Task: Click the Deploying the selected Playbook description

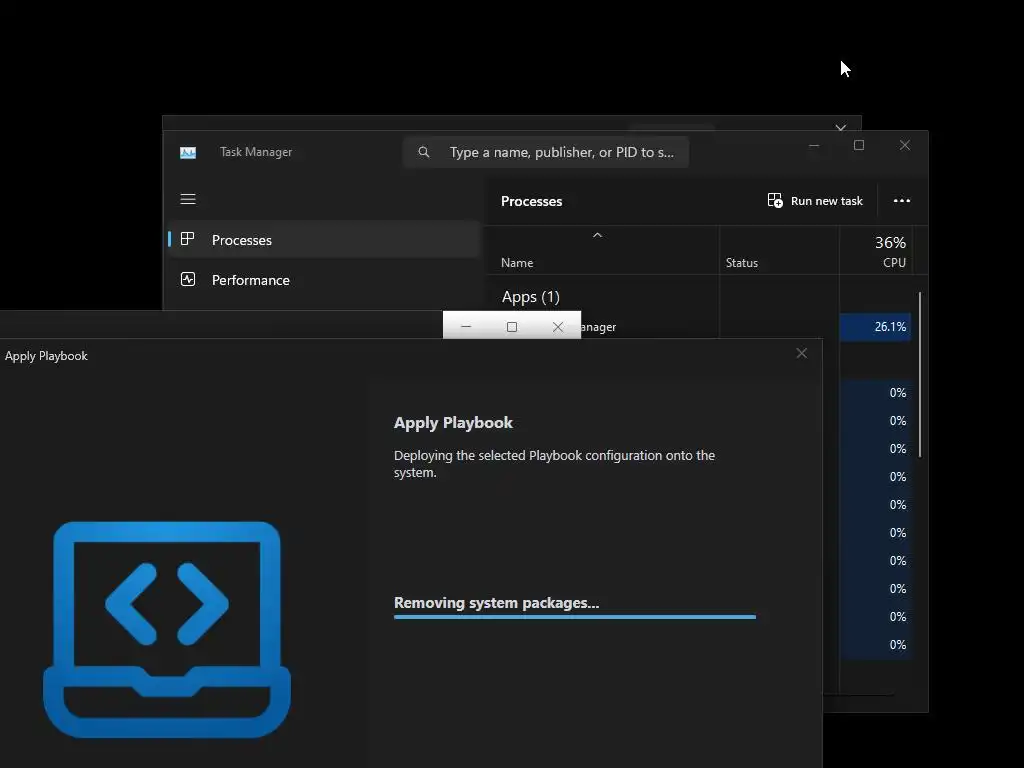Action: (554, 464)
